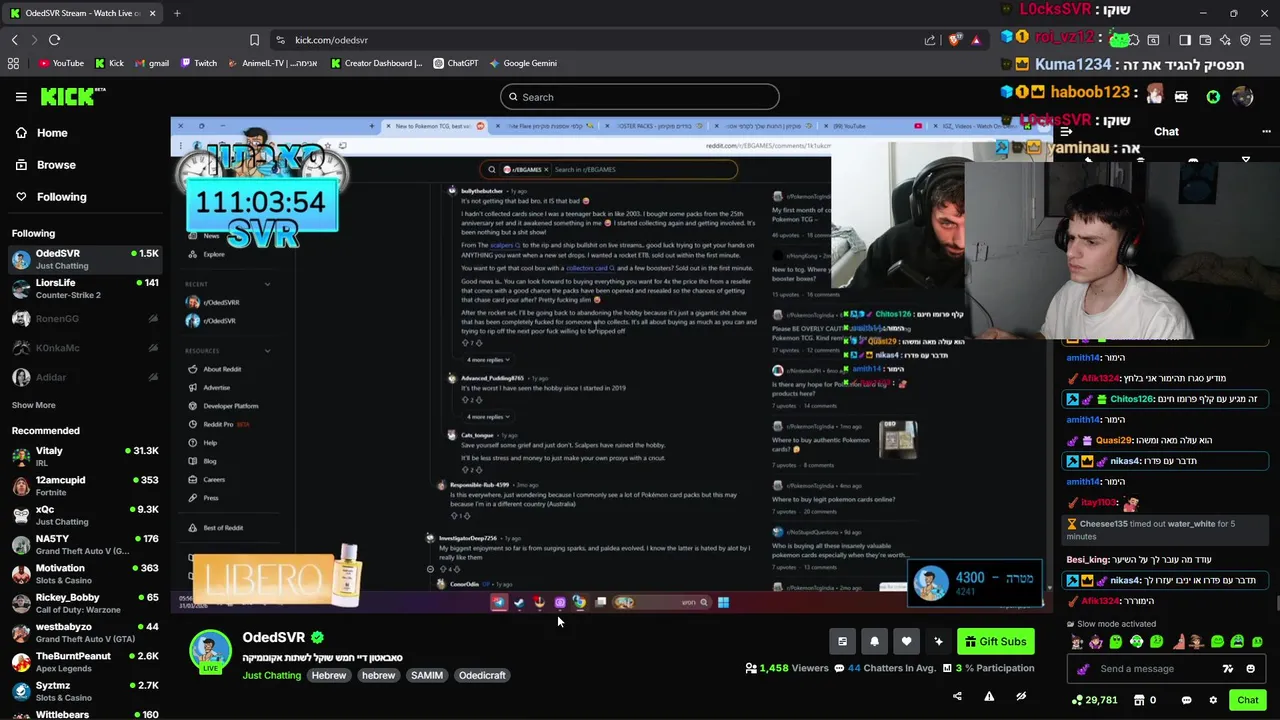Viewport: 1280px width, 720px height.
Task: Open the user profile avatar menu
Action: [1243, 97]
